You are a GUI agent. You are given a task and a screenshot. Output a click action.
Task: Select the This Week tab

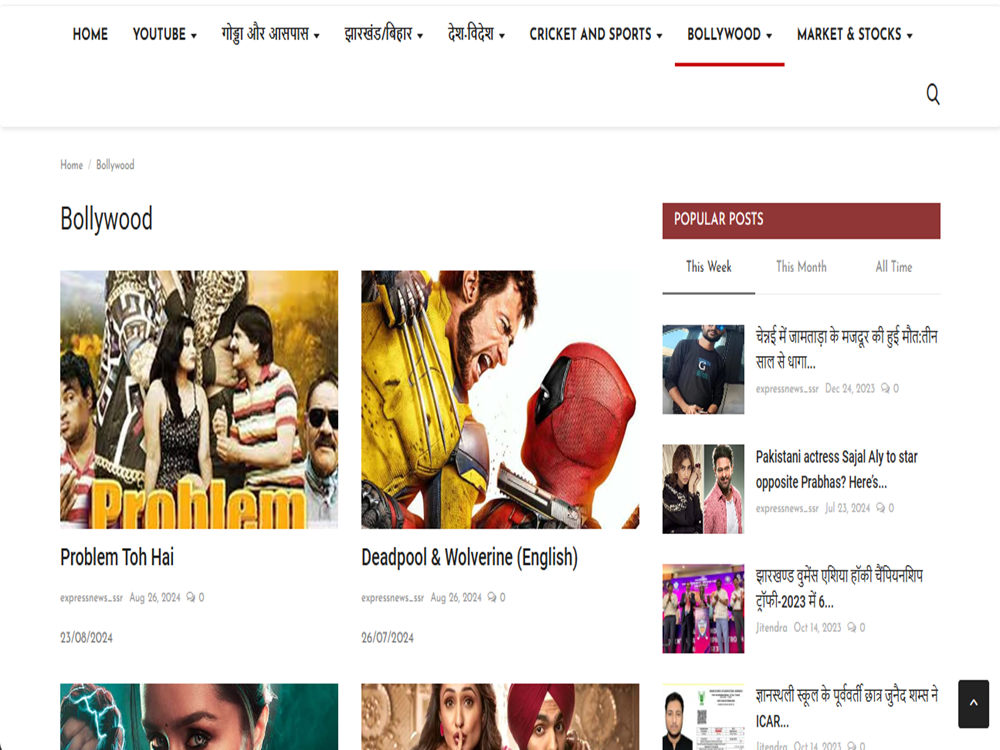pos(709,267)
